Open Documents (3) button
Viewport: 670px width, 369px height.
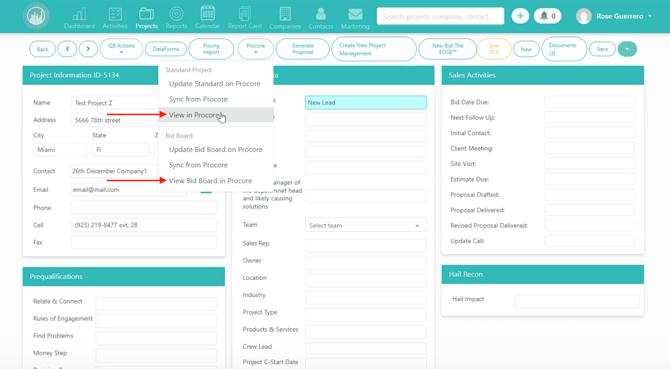(x=564, y=49)
